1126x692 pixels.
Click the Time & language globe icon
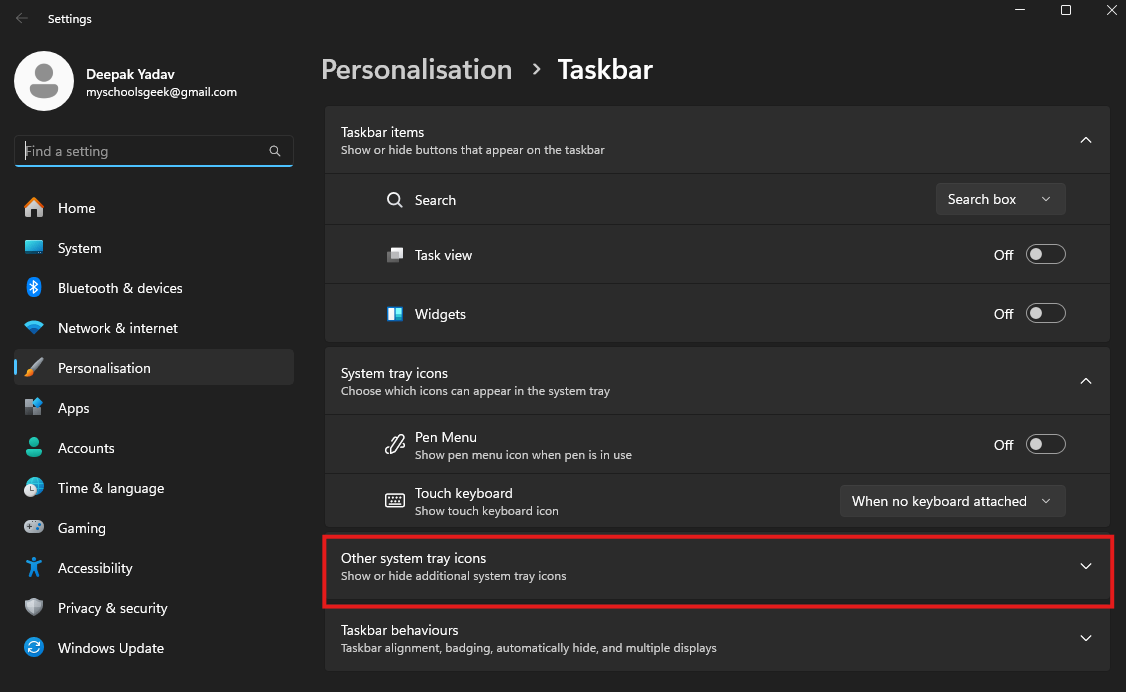click(34, 488)
